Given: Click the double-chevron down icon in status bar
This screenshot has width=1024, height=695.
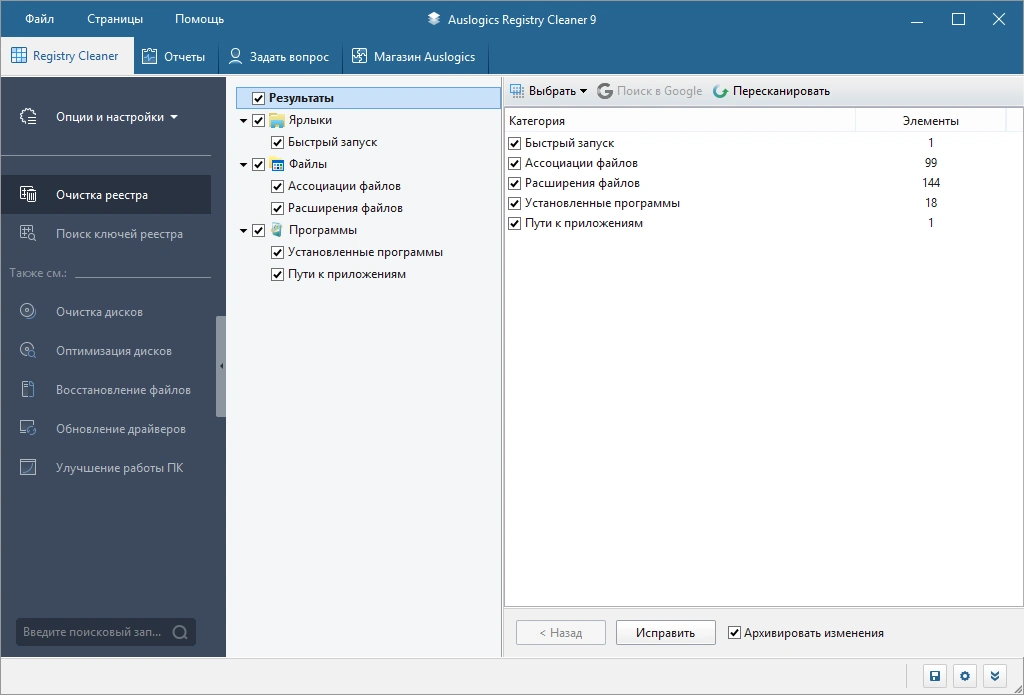Looking at the screenshot, I should point(995,676).
